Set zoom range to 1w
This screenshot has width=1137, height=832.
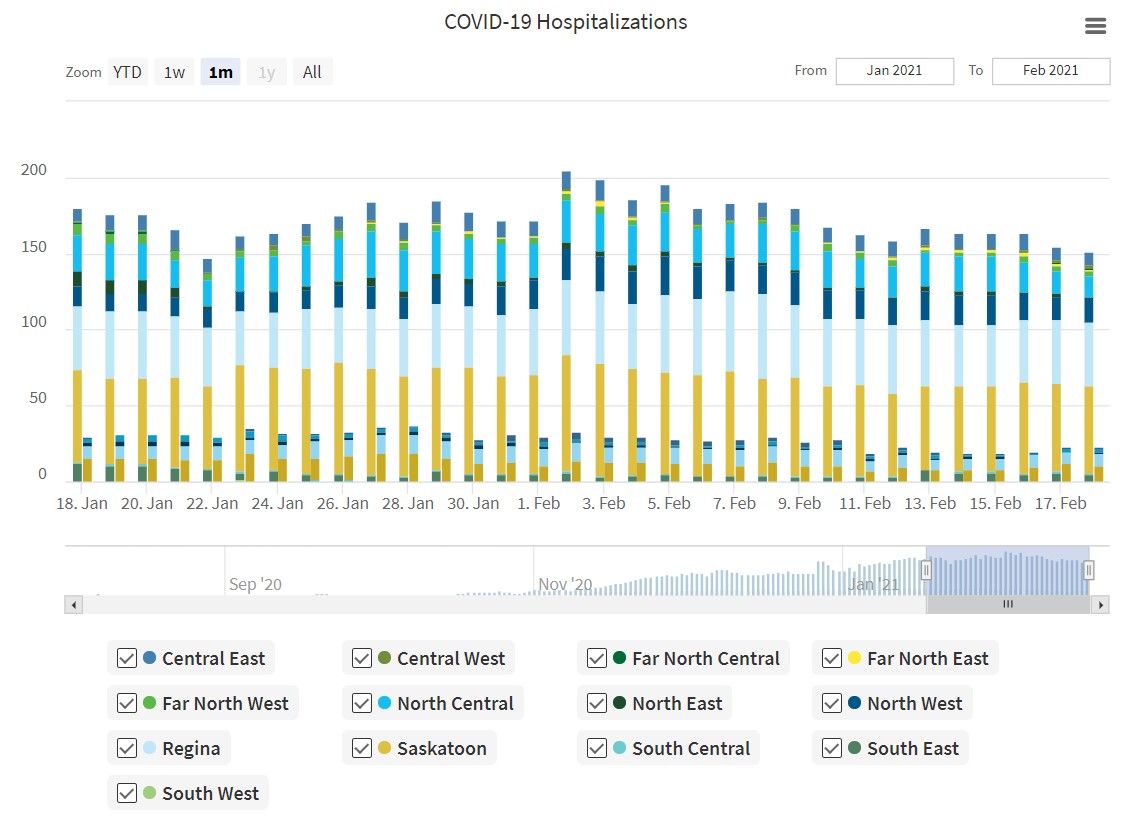(x=174, y=72)
